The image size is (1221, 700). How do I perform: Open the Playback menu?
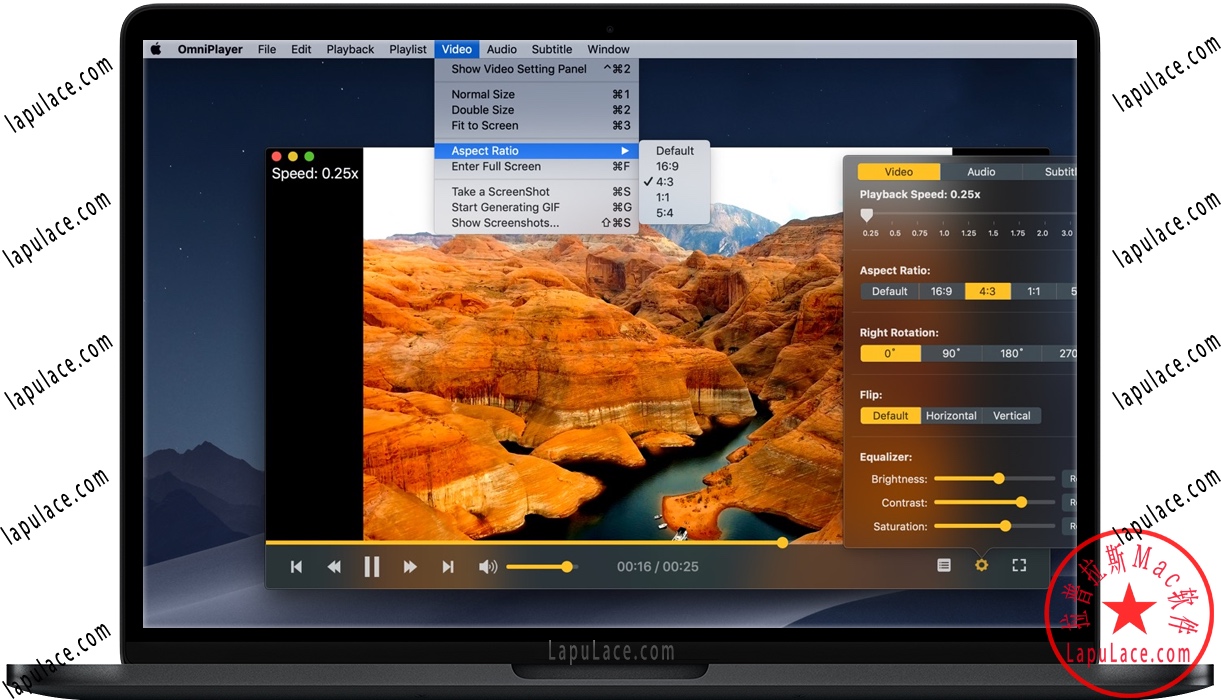click(x=350, y=48)
